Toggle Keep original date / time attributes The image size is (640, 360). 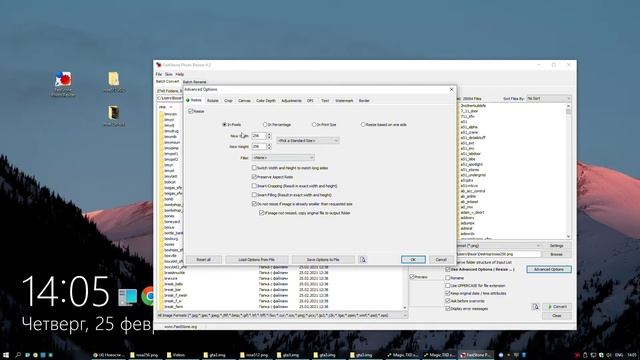pyautogui.click(x=448, y=293)
